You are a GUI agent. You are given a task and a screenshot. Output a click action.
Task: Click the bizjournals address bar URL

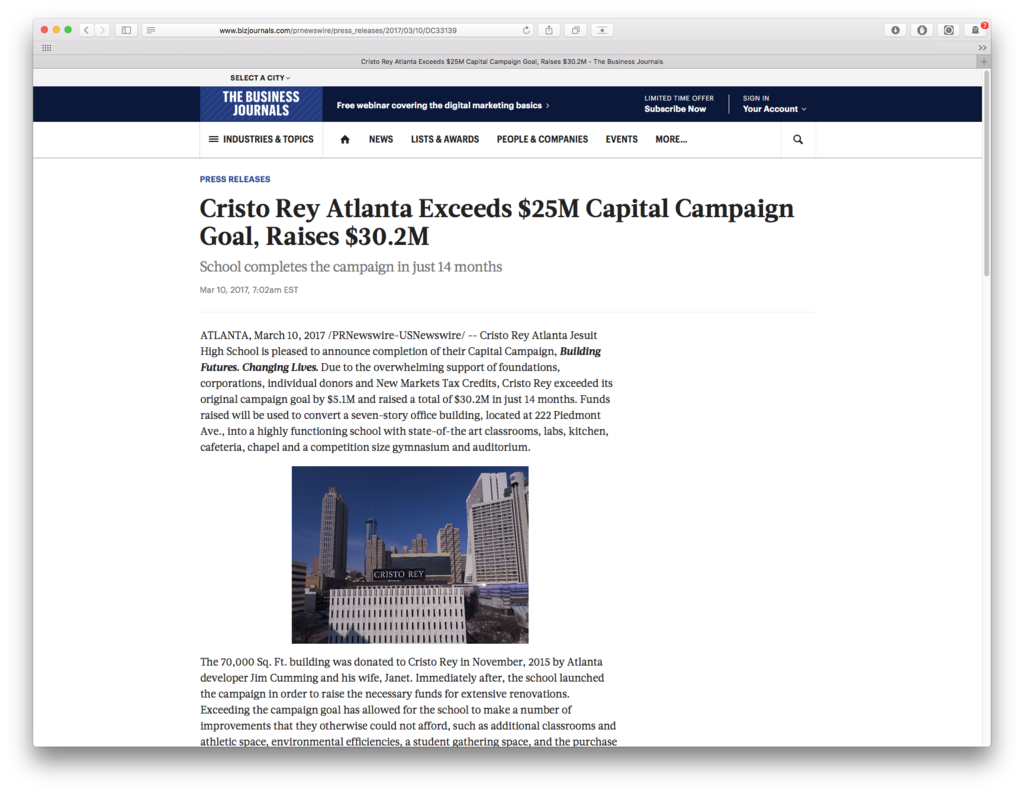[x=338, y=30]
